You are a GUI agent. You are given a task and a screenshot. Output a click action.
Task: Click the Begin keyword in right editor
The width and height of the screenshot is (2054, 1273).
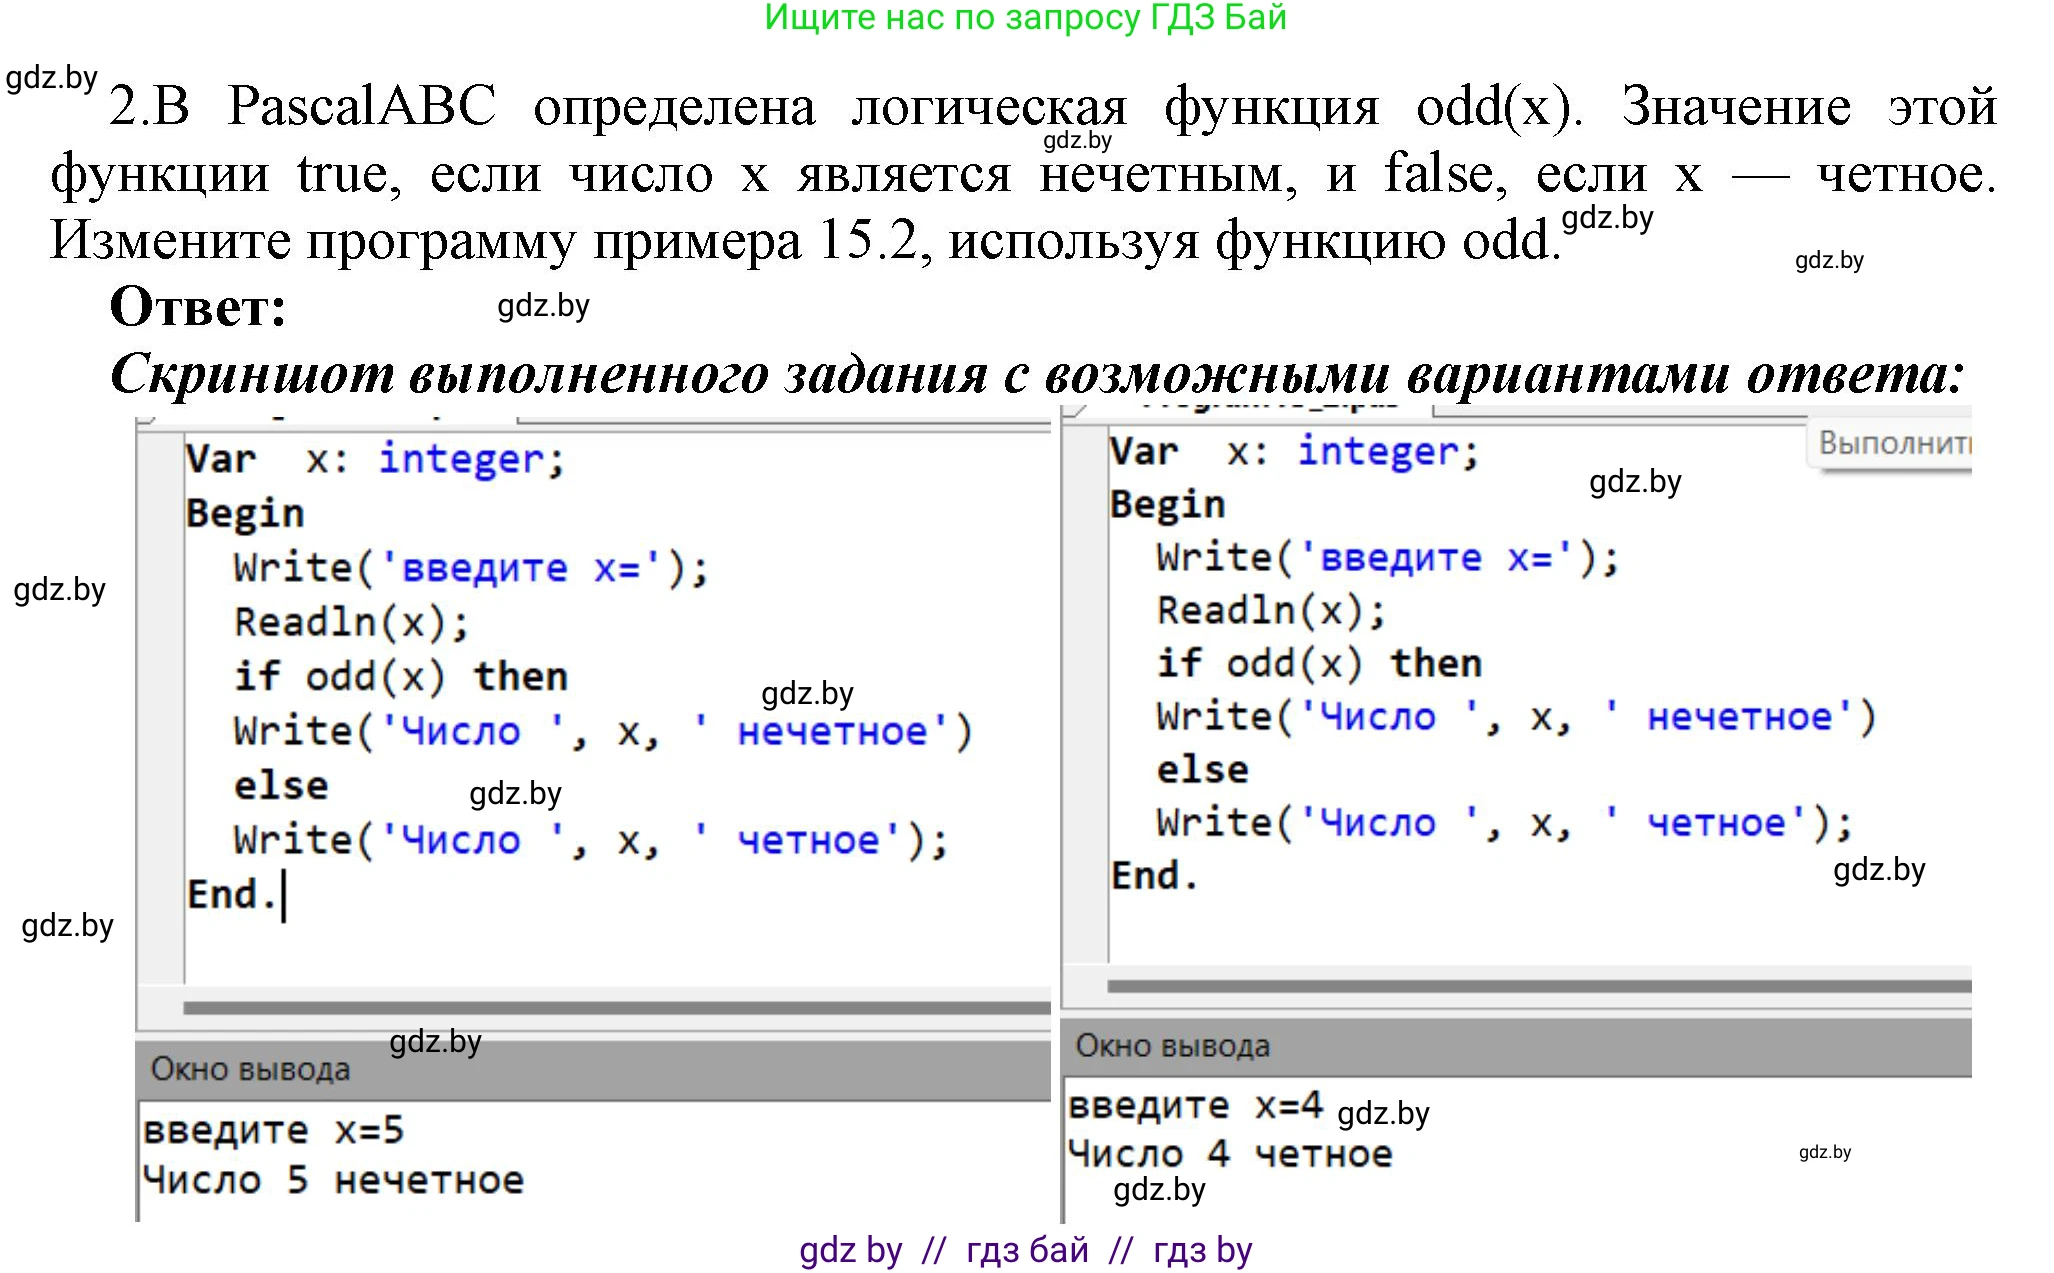tap(1167, 504)
